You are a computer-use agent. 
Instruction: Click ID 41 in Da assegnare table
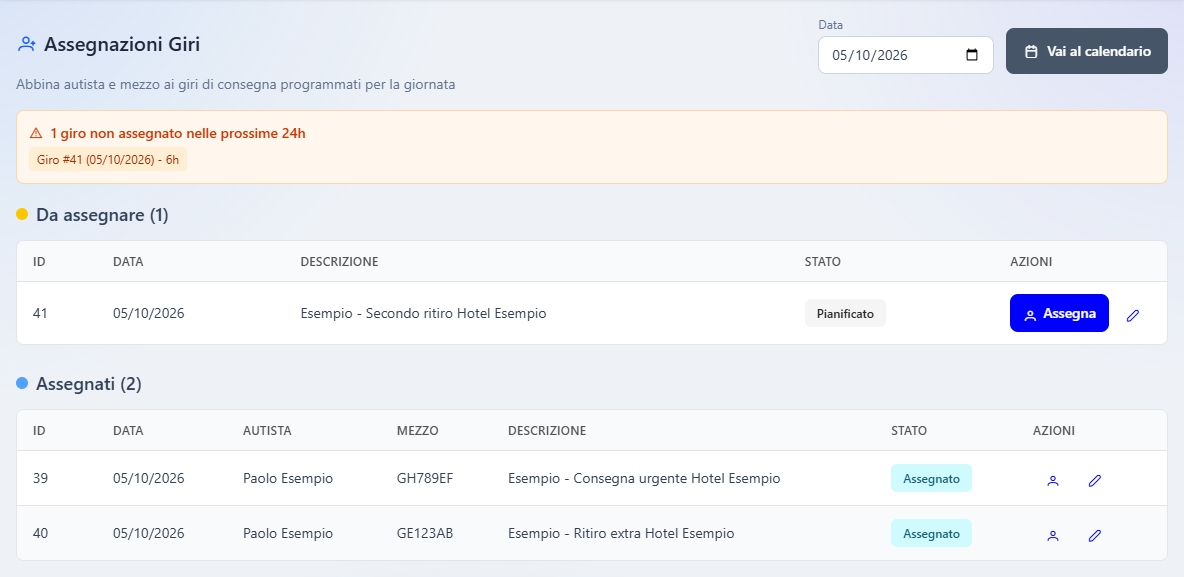point(41,313)
